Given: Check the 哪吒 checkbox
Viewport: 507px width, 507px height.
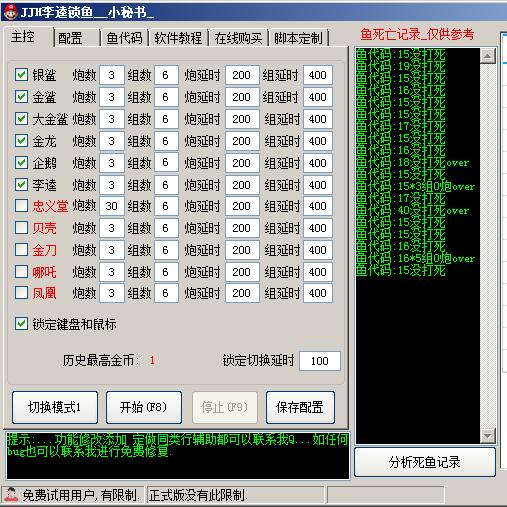Looking at the screenshot, I should point(21,272).
